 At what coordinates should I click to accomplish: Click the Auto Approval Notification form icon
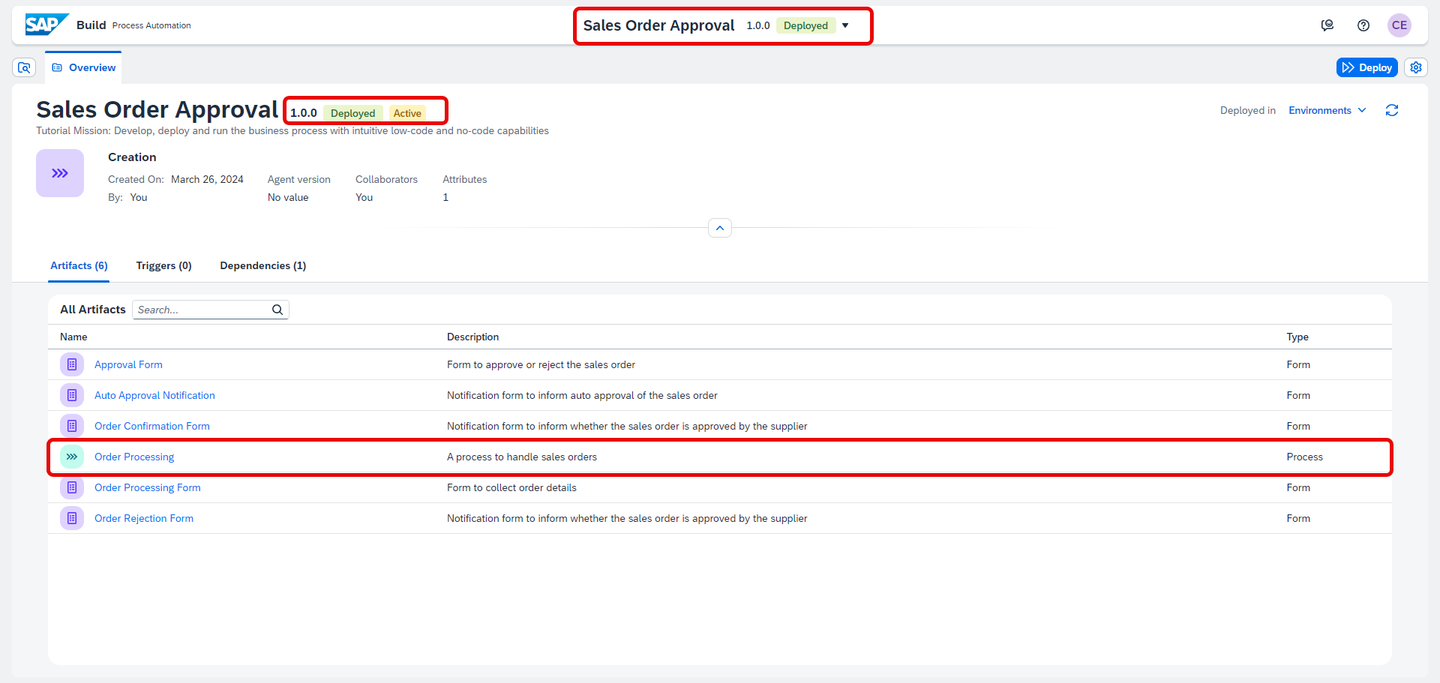72,395
